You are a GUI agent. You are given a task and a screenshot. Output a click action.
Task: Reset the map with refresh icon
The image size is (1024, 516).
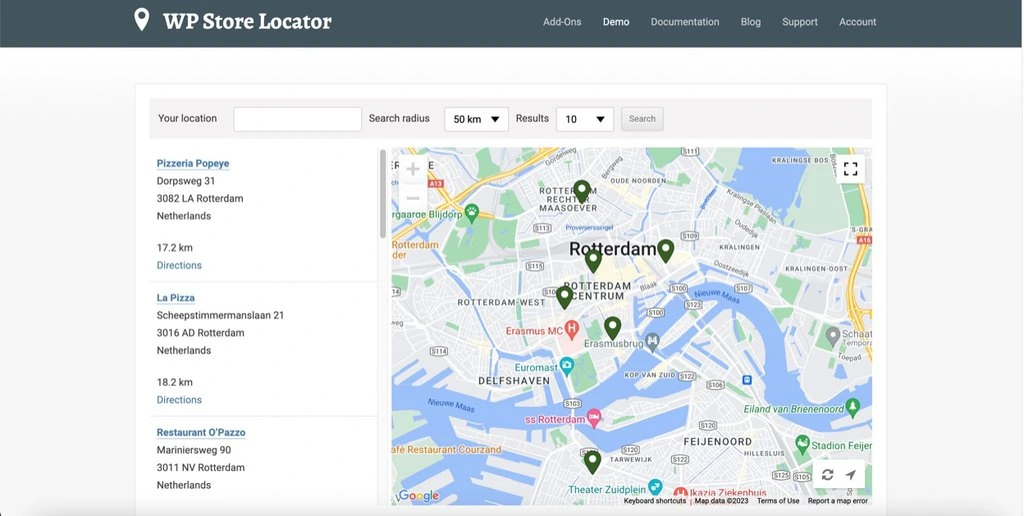tap(827, 475)
